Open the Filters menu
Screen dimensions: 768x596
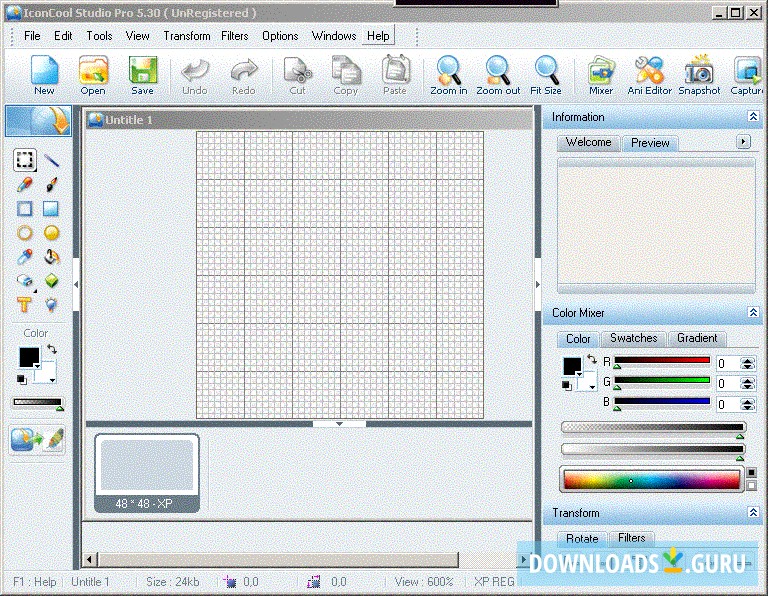click(235, 36)
